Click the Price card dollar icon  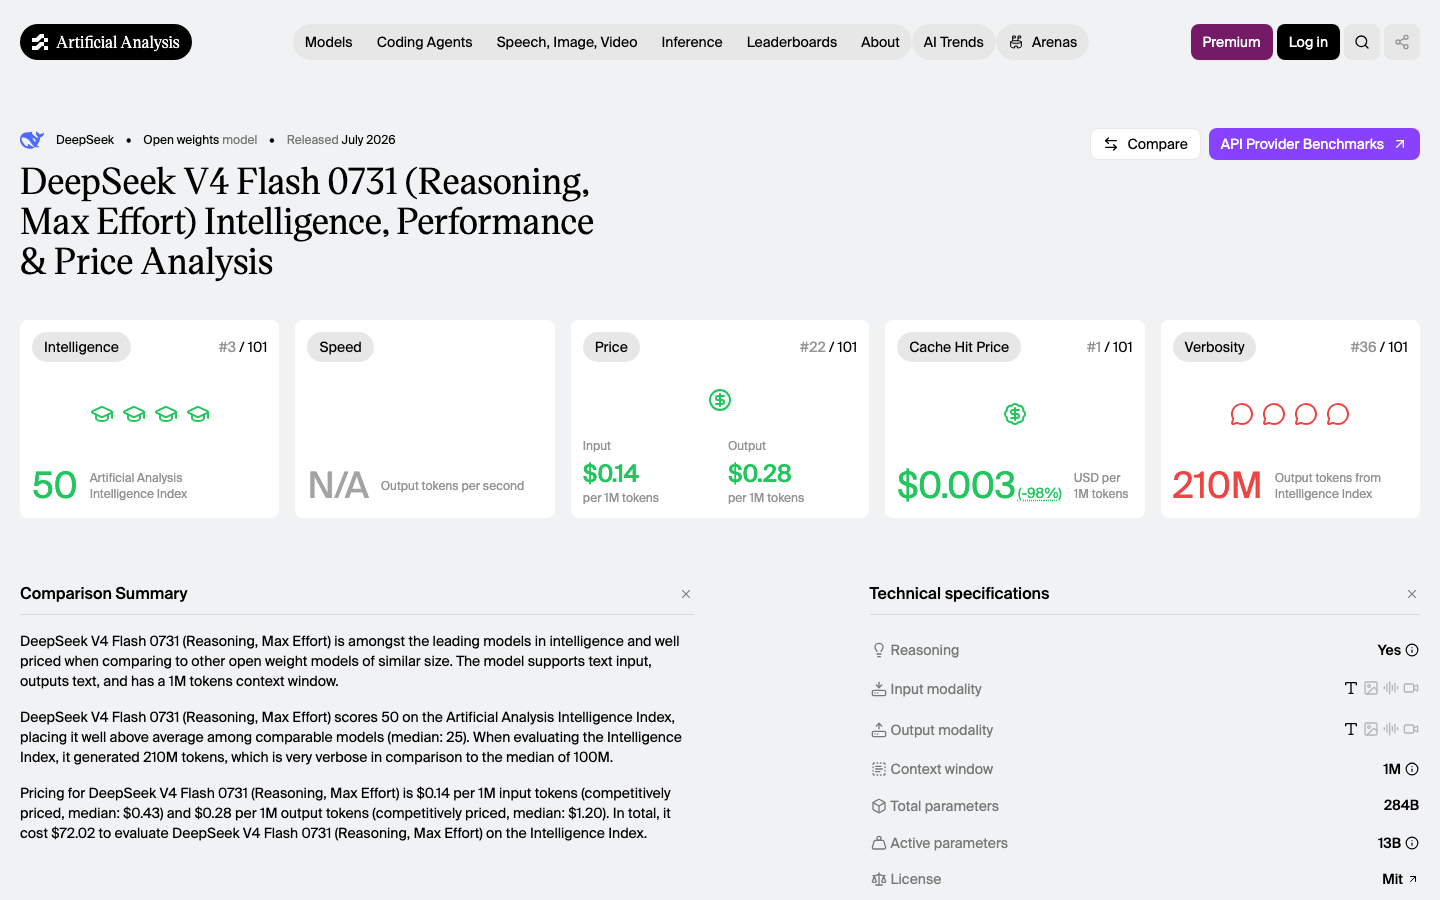click(720, 400)
